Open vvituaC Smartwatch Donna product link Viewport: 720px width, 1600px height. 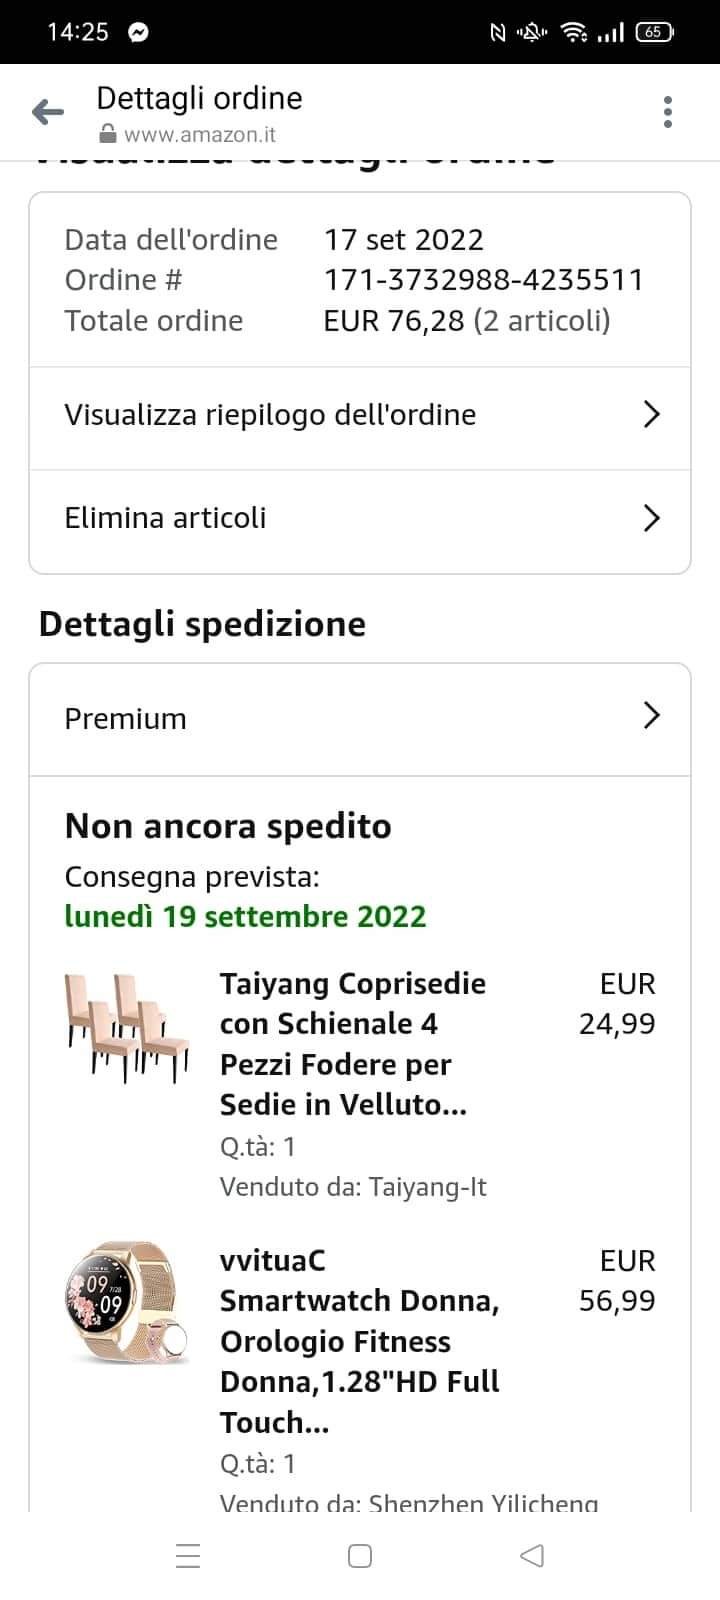click(359, 1341)
